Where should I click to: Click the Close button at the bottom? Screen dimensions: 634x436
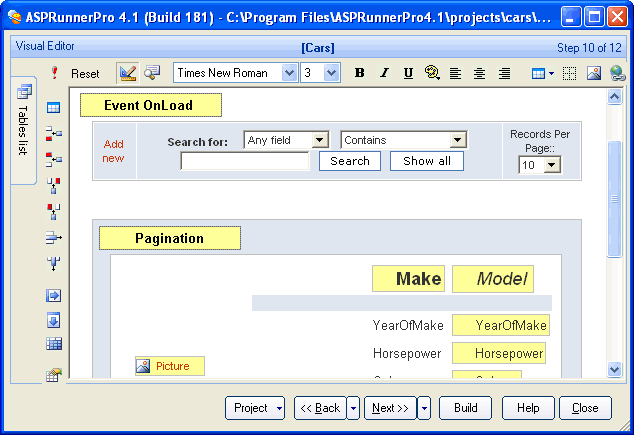coord(585,408)
